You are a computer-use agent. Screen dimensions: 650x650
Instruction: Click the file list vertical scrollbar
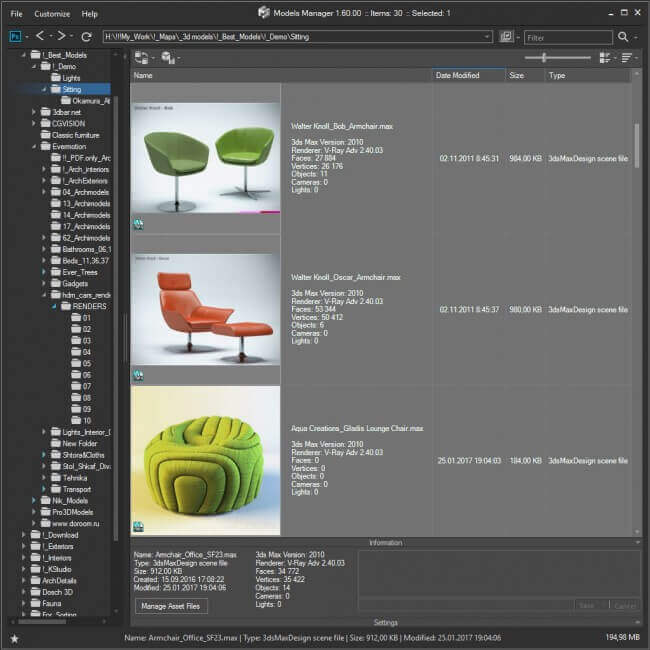click(x=636, y=145)
